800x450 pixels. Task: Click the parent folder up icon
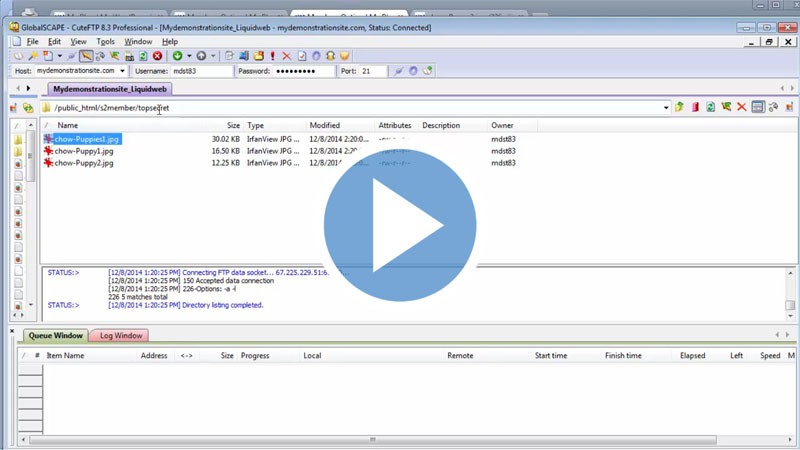[x=679, y=107]
